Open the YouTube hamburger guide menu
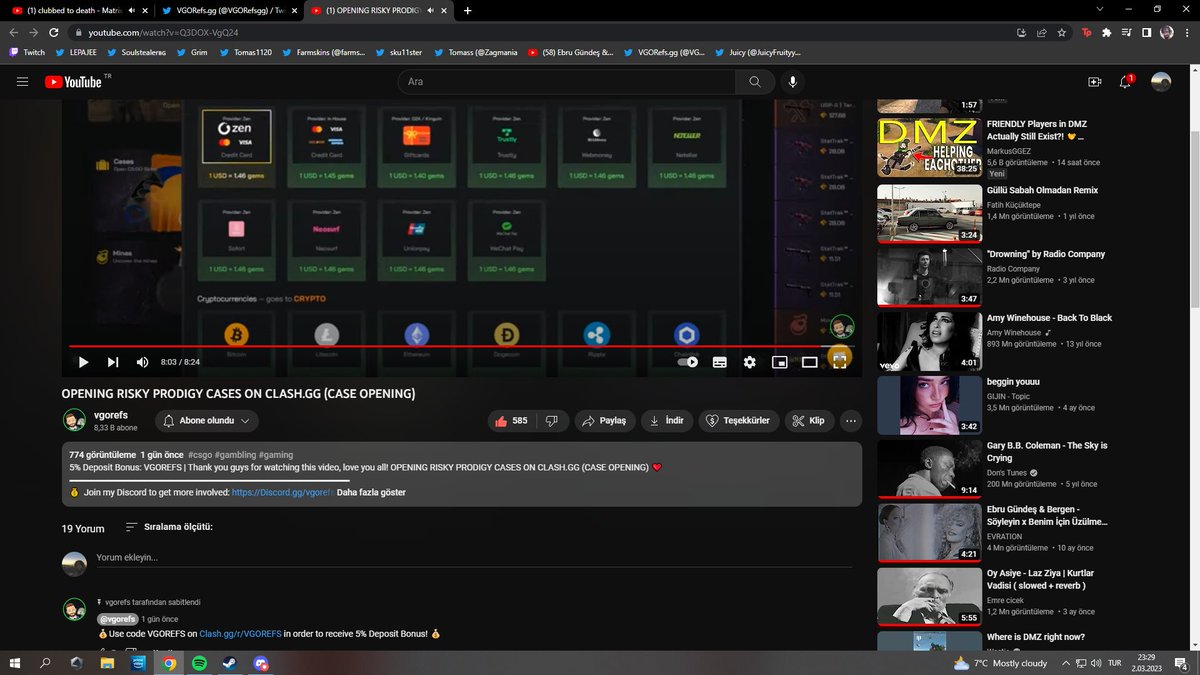The height and width of the screenshot is (675, 1200). pyautogui.click(x=23, y=82)
